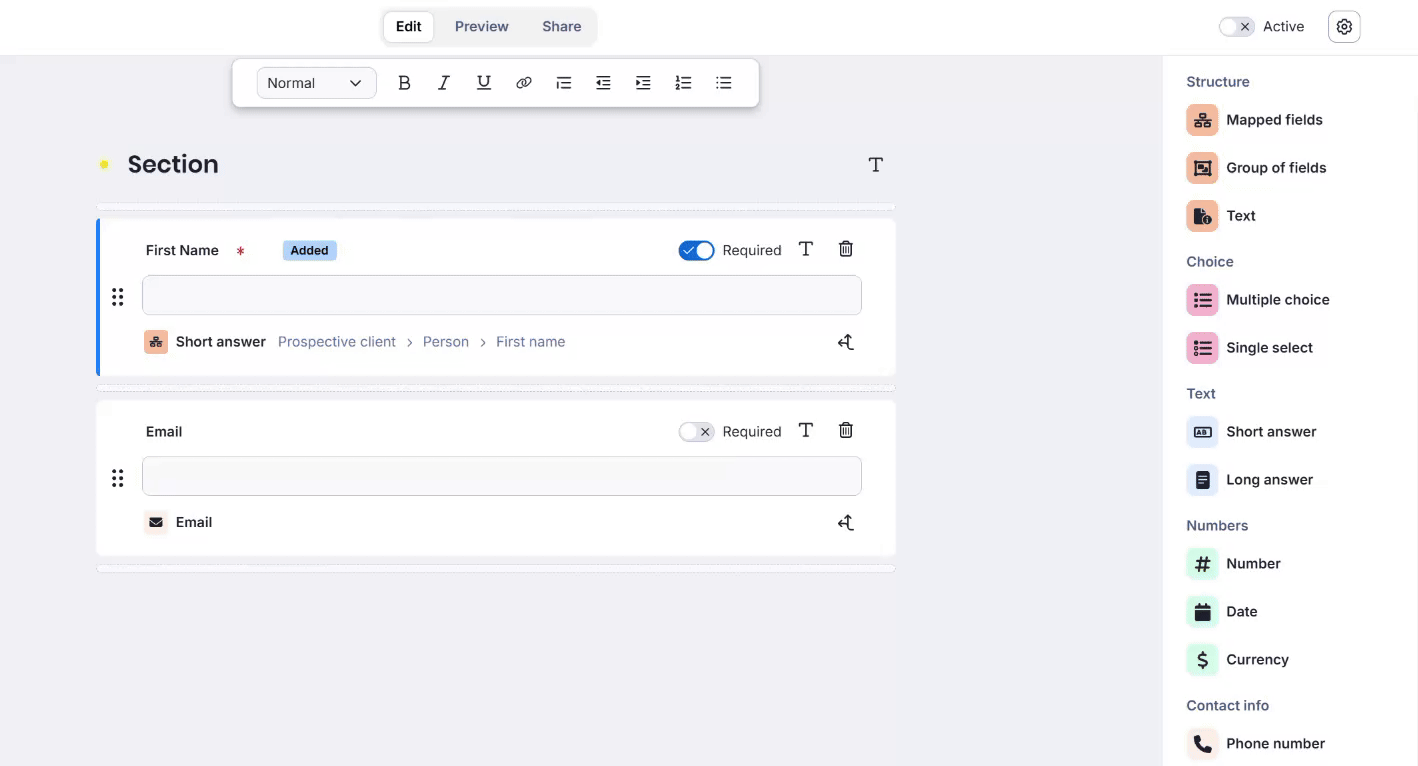Image resolution: width=1418 pixels, height=766 pixels.
Task: Open the Normal text style dropdown
Action: click(316, 83)
